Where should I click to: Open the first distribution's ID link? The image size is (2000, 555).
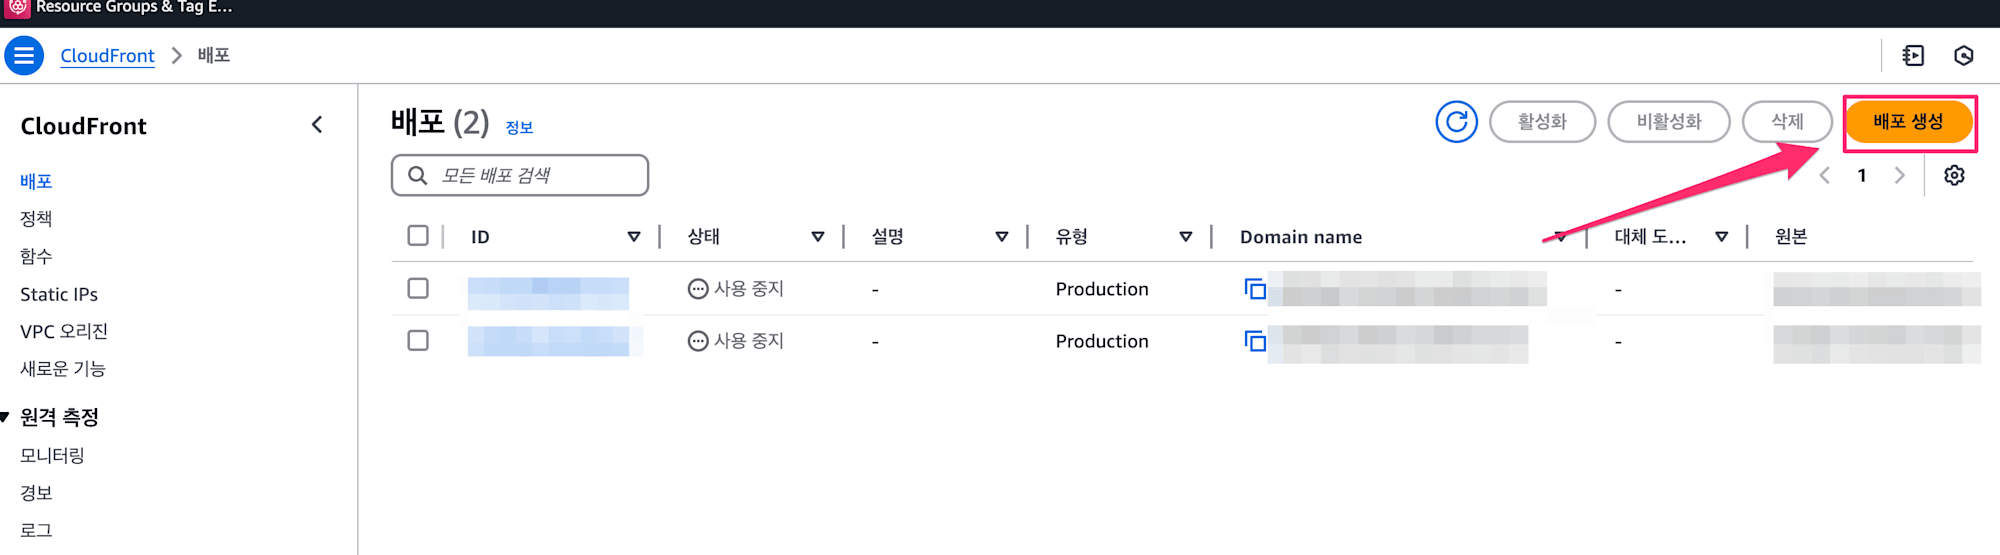pos(548,293)
